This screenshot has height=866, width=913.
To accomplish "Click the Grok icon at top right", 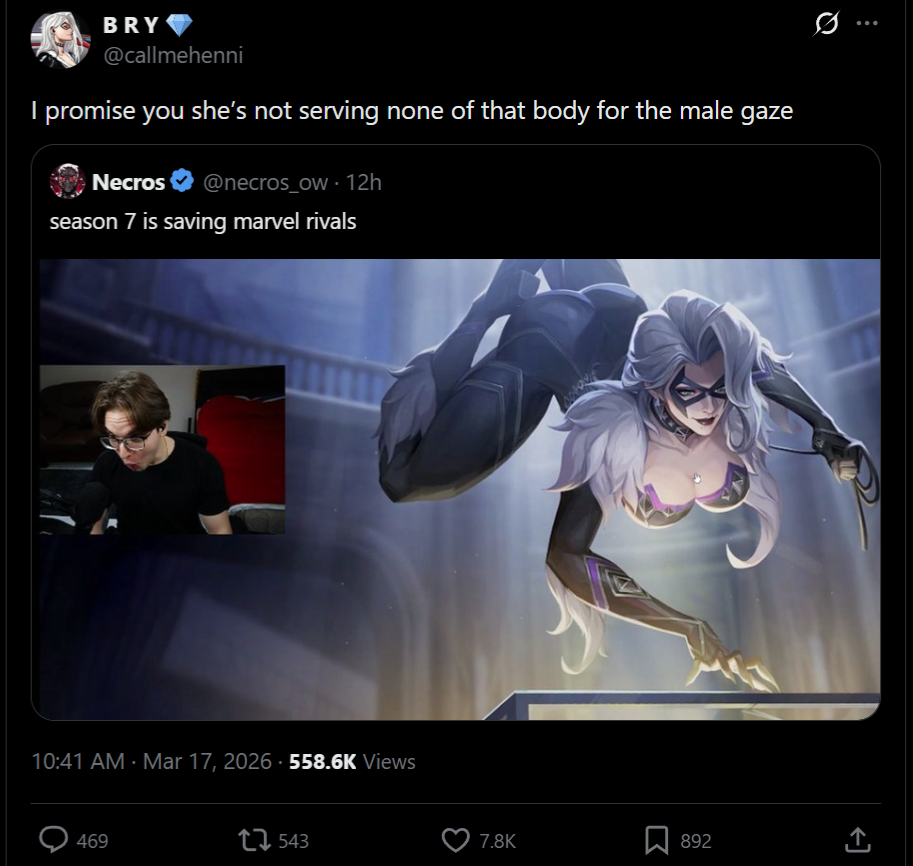I will 826,24.
